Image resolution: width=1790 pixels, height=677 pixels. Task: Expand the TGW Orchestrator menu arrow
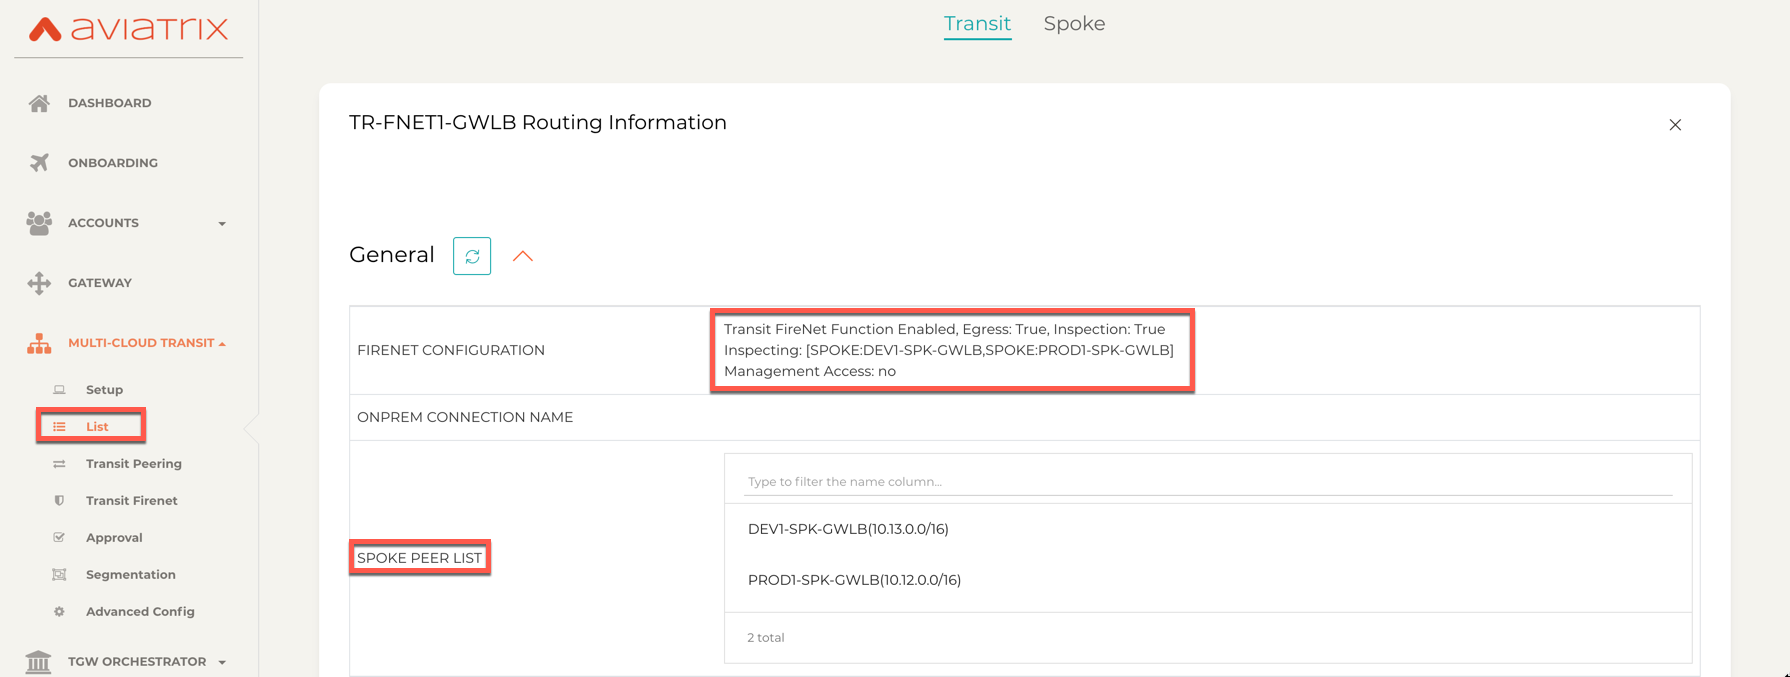pos(222,663)
